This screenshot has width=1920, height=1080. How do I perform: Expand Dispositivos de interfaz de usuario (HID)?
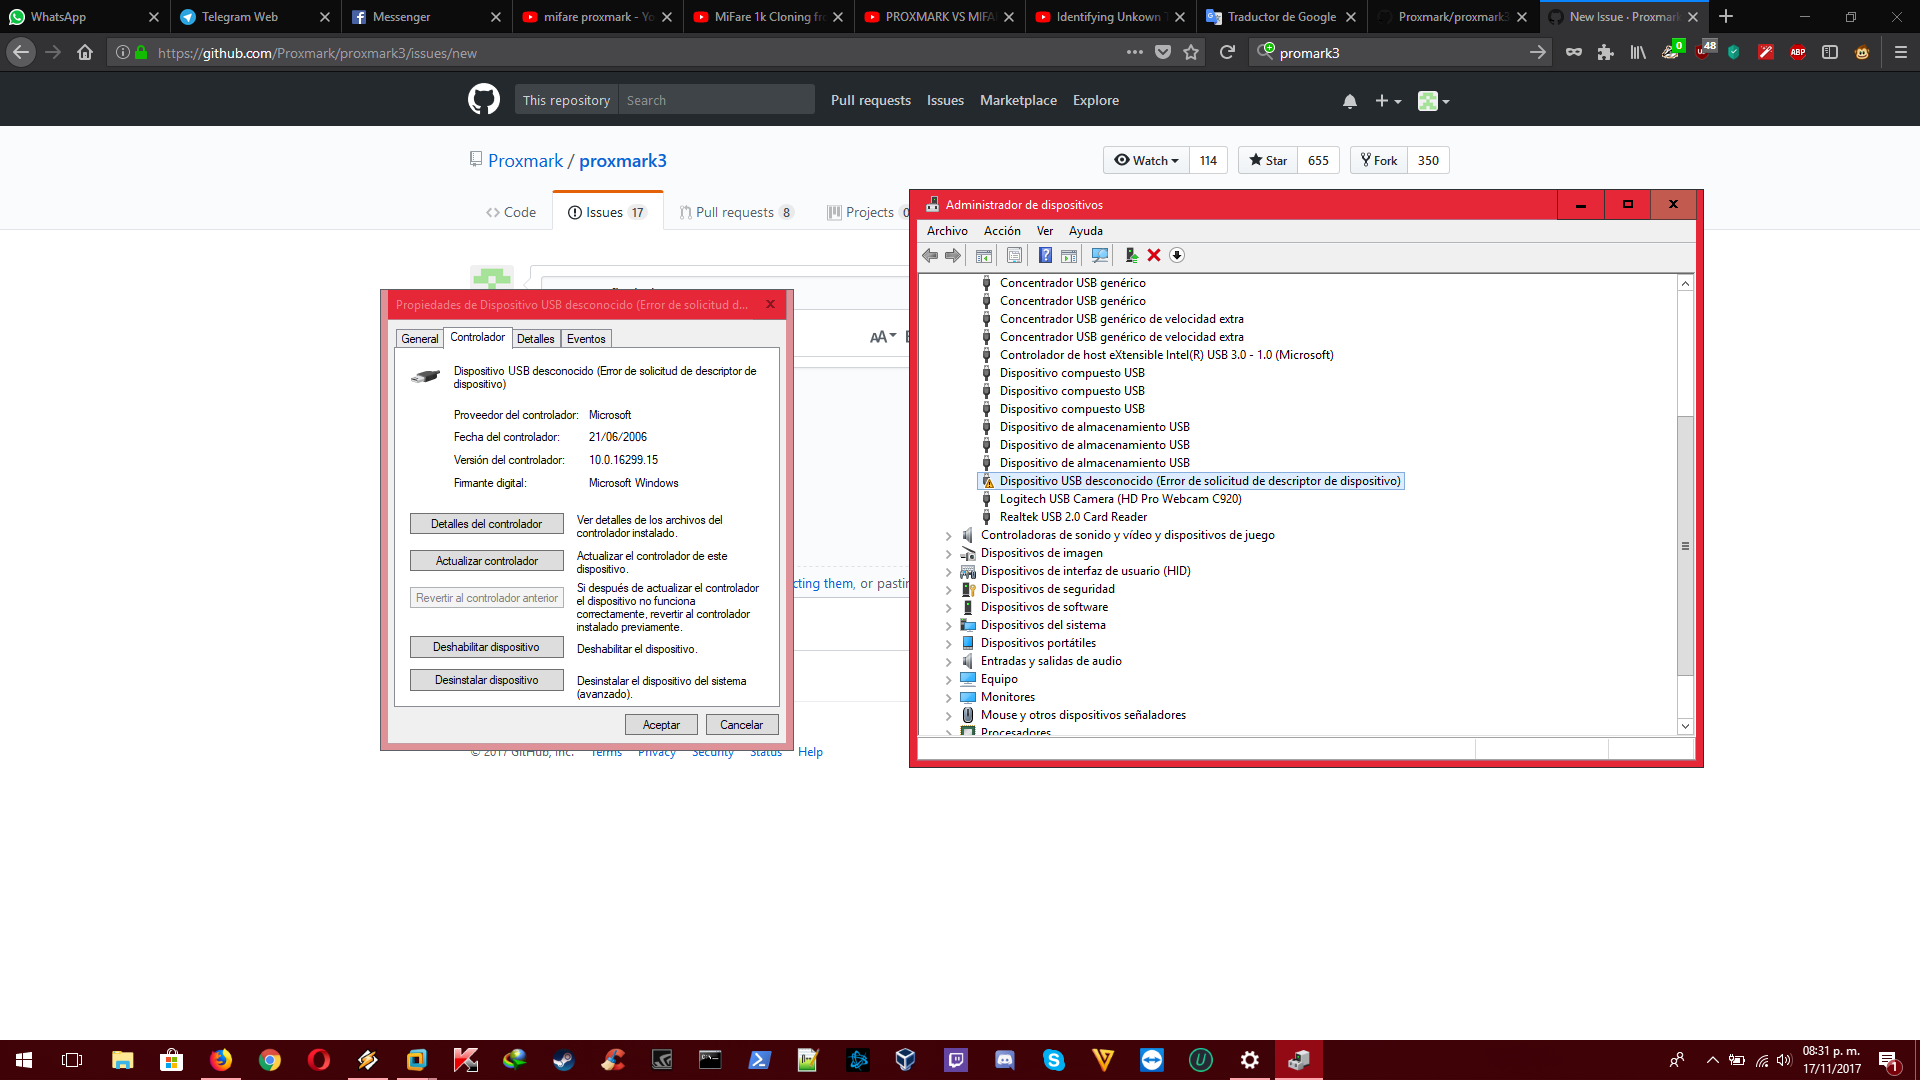click(x=948, y=572)
